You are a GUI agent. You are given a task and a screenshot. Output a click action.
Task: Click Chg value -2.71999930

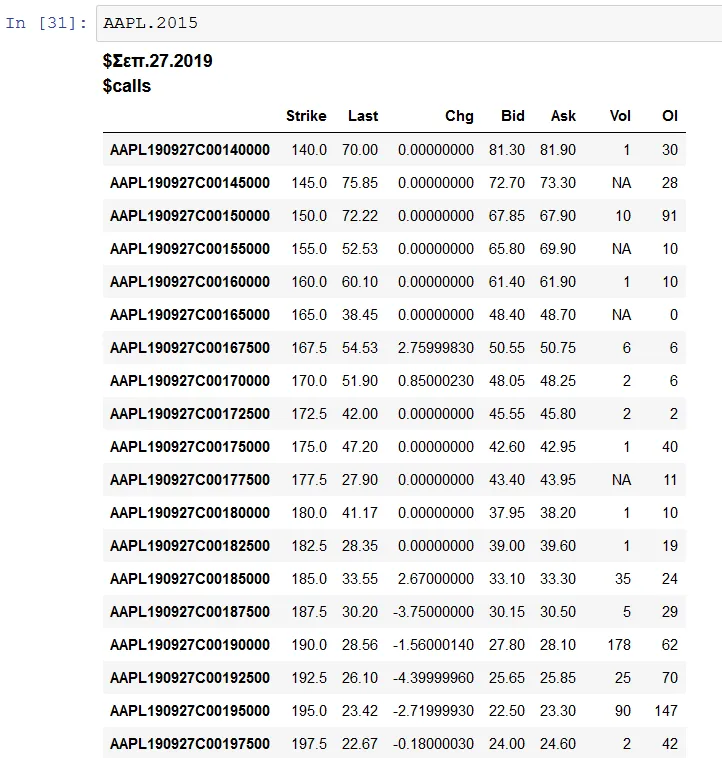tap(433, 711)
